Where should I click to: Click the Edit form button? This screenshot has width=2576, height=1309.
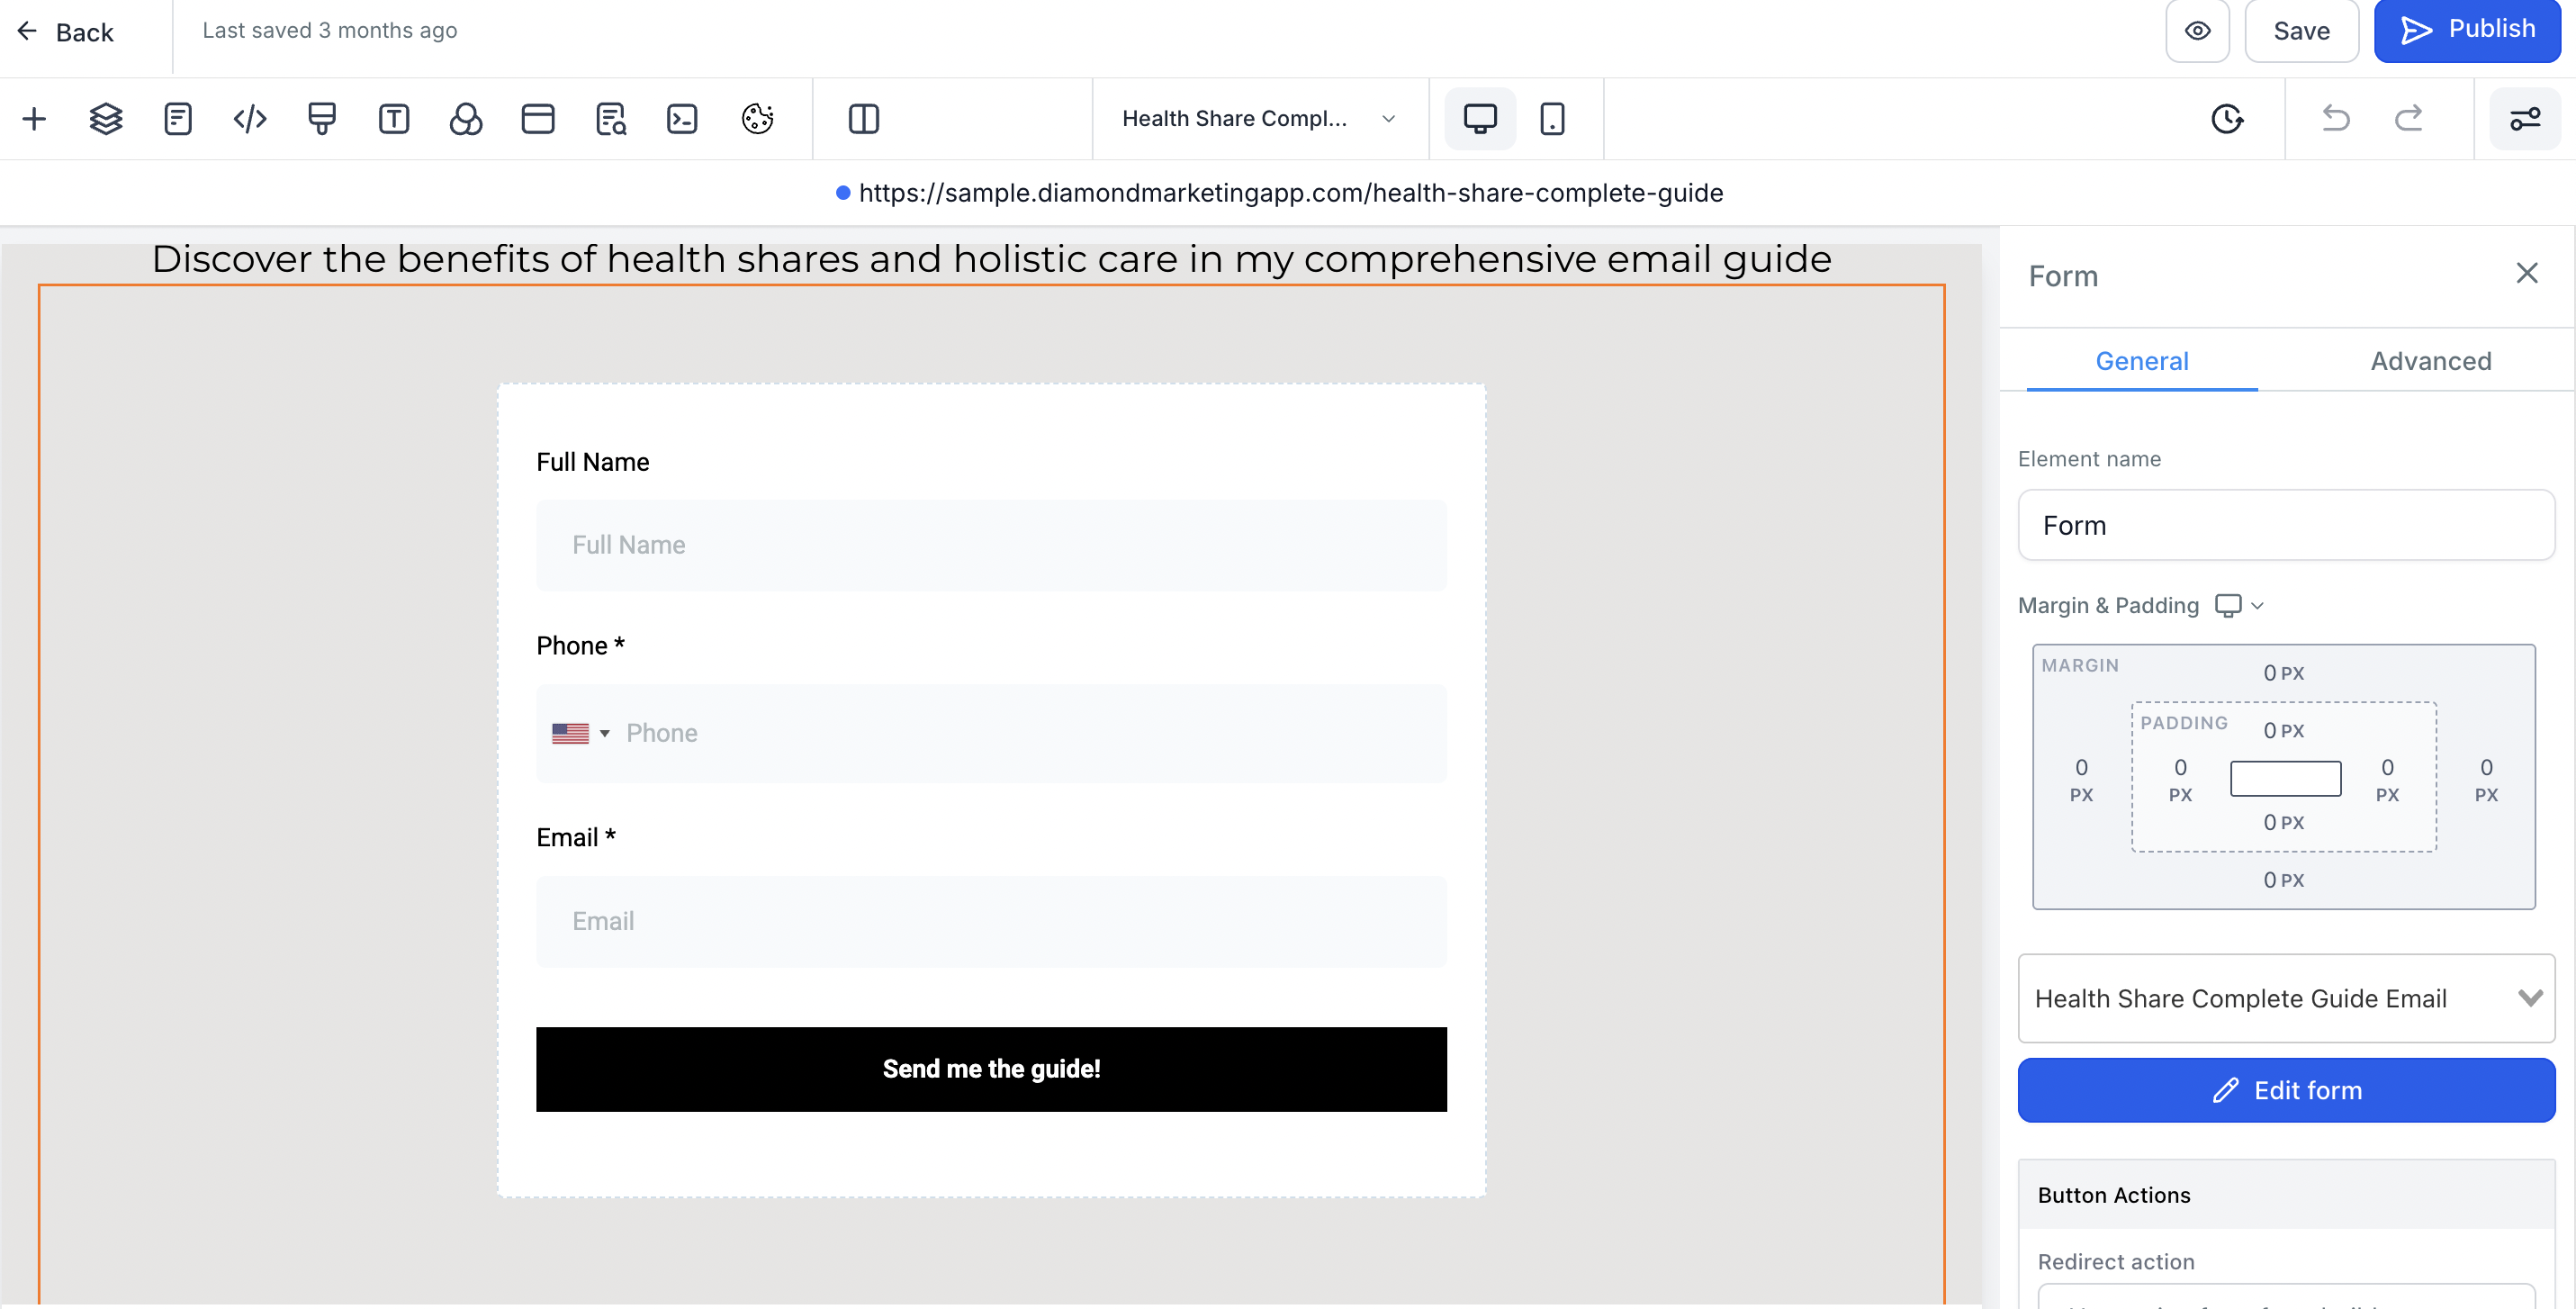click(2286, 1090)
